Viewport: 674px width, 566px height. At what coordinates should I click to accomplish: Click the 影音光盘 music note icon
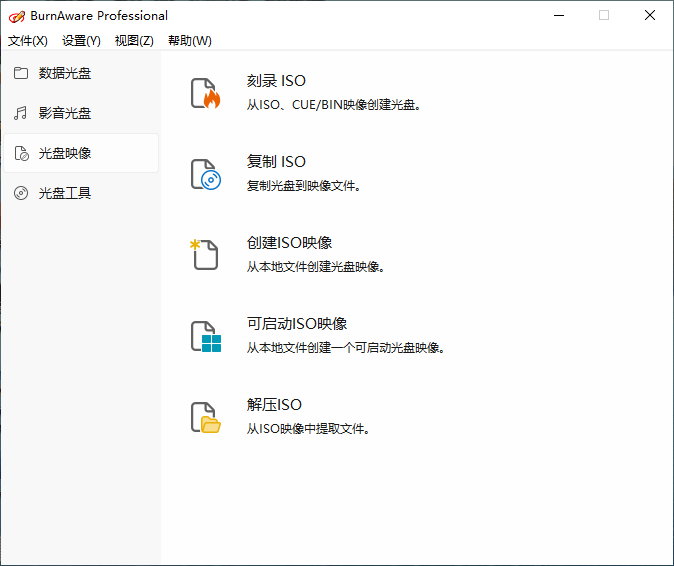click(21, 113)
